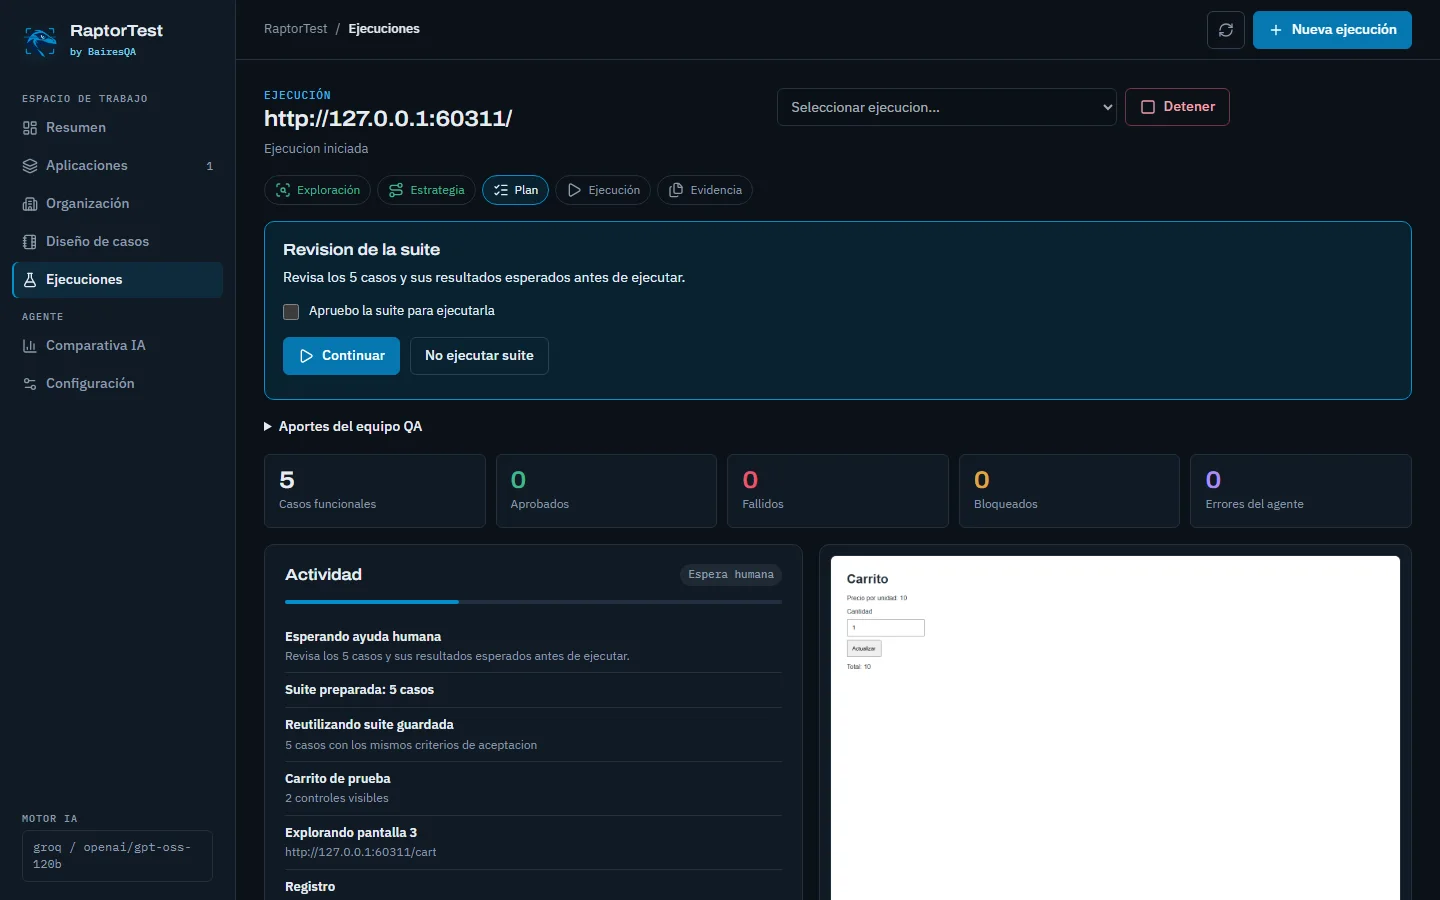The width and height of the screenshot is (1440, 900).
Task: Expand the 'Aportes del equipo QA' section
Action: point(343,427)
